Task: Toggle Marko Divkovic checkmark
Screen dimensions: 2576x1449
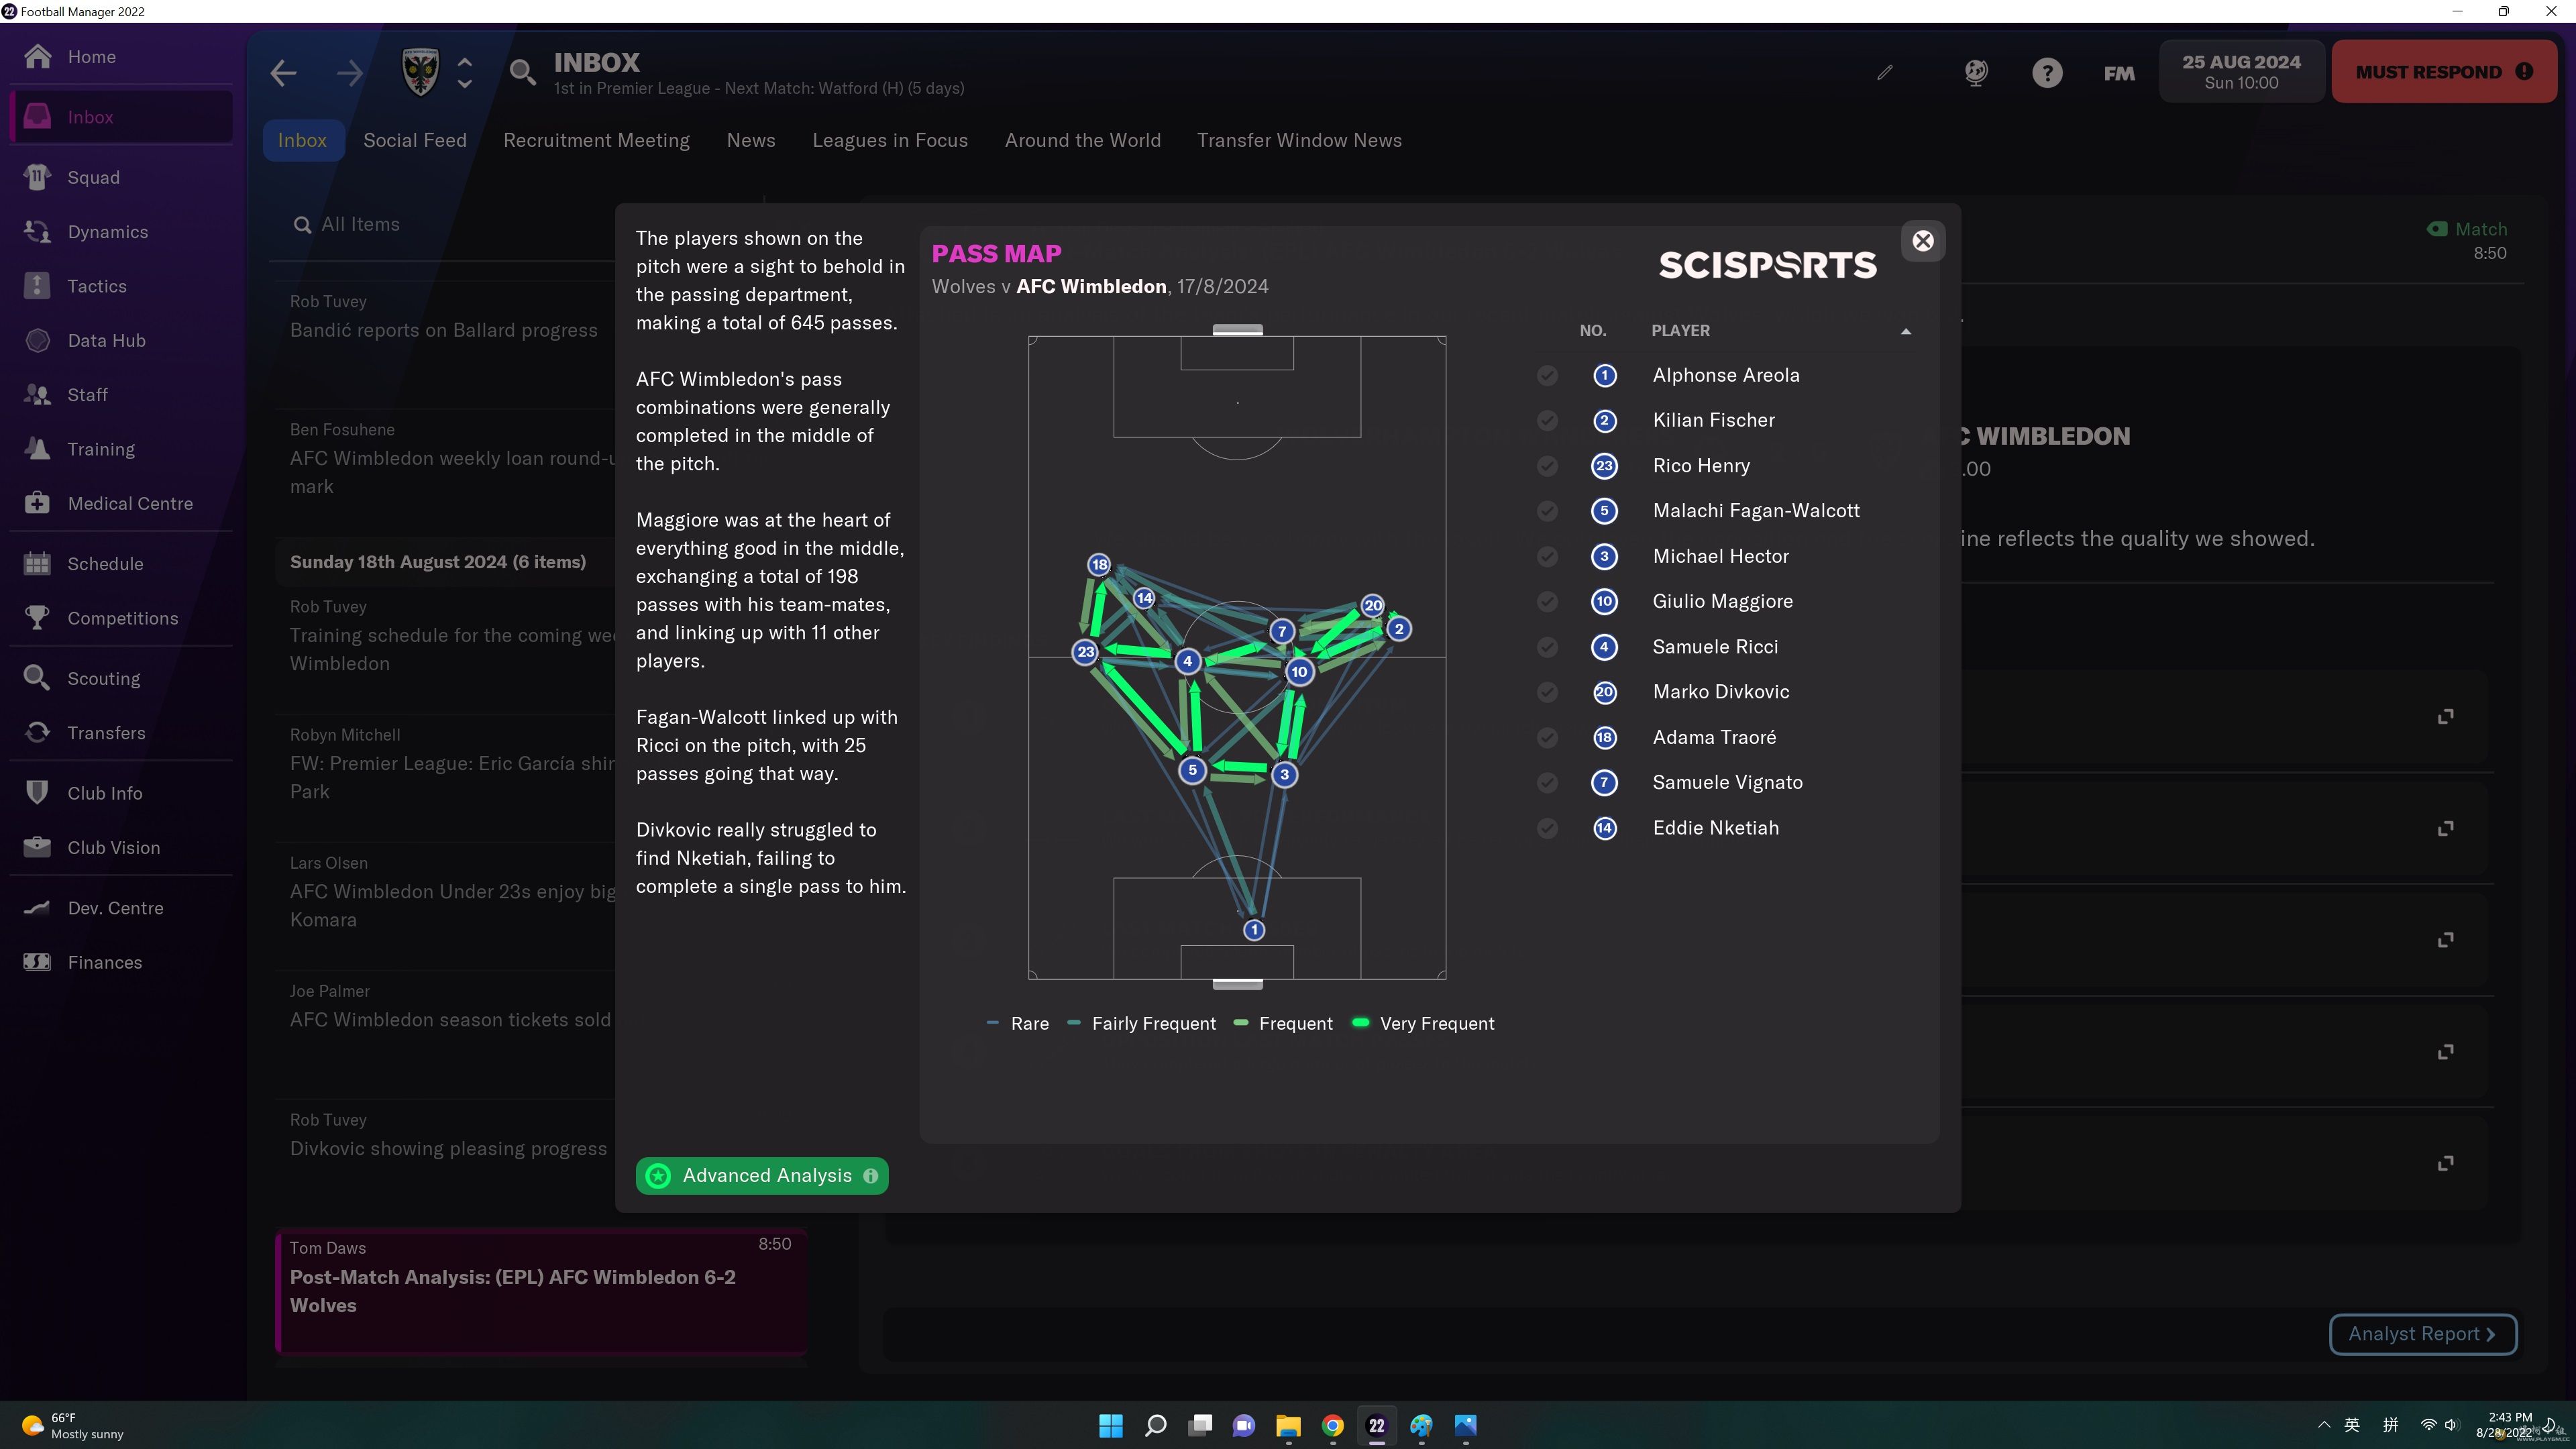Action: click(x=1547, y=692)
